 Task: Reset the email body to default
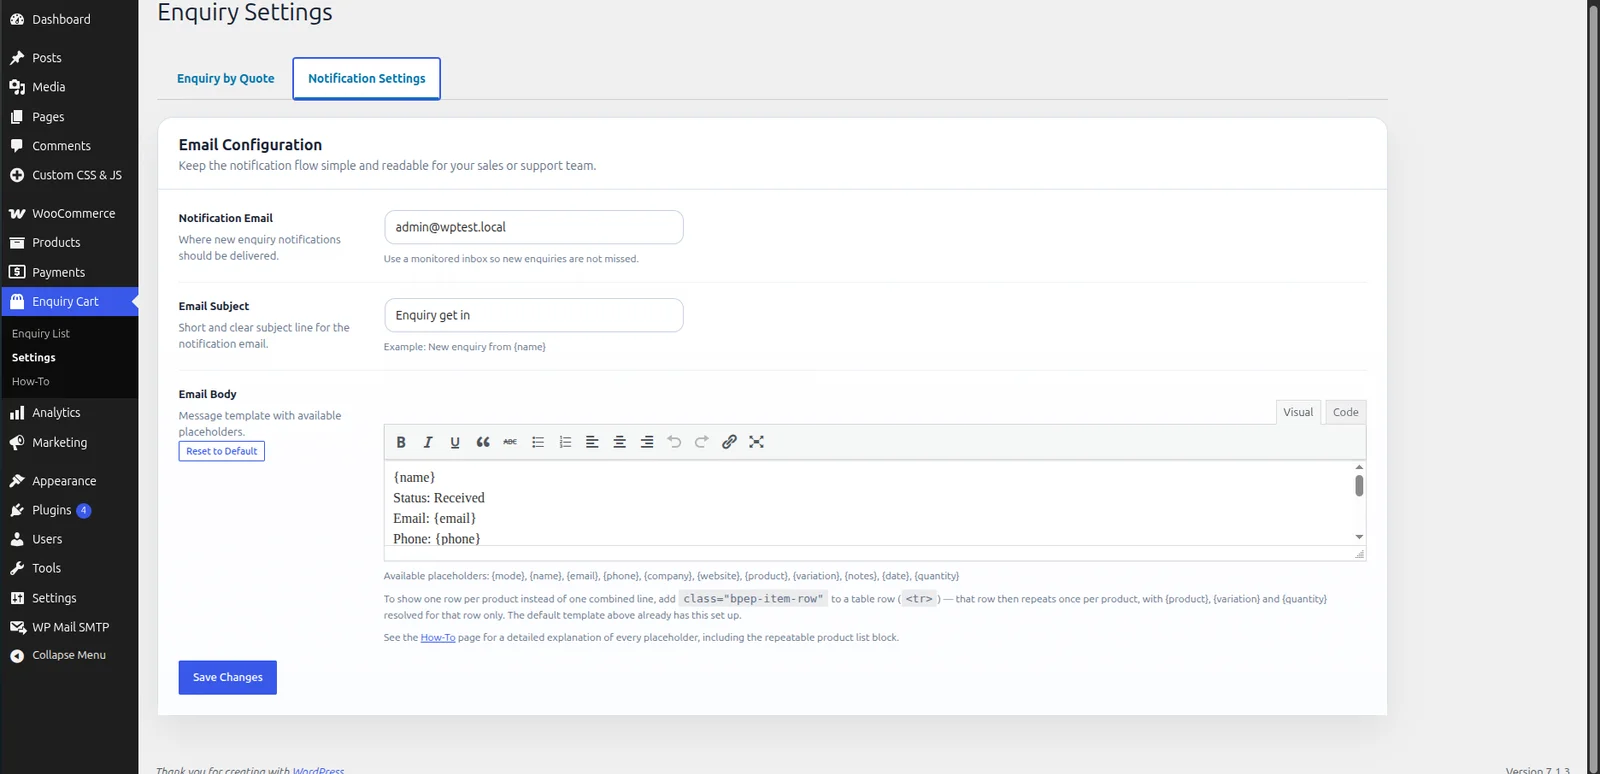click(222, 451)
